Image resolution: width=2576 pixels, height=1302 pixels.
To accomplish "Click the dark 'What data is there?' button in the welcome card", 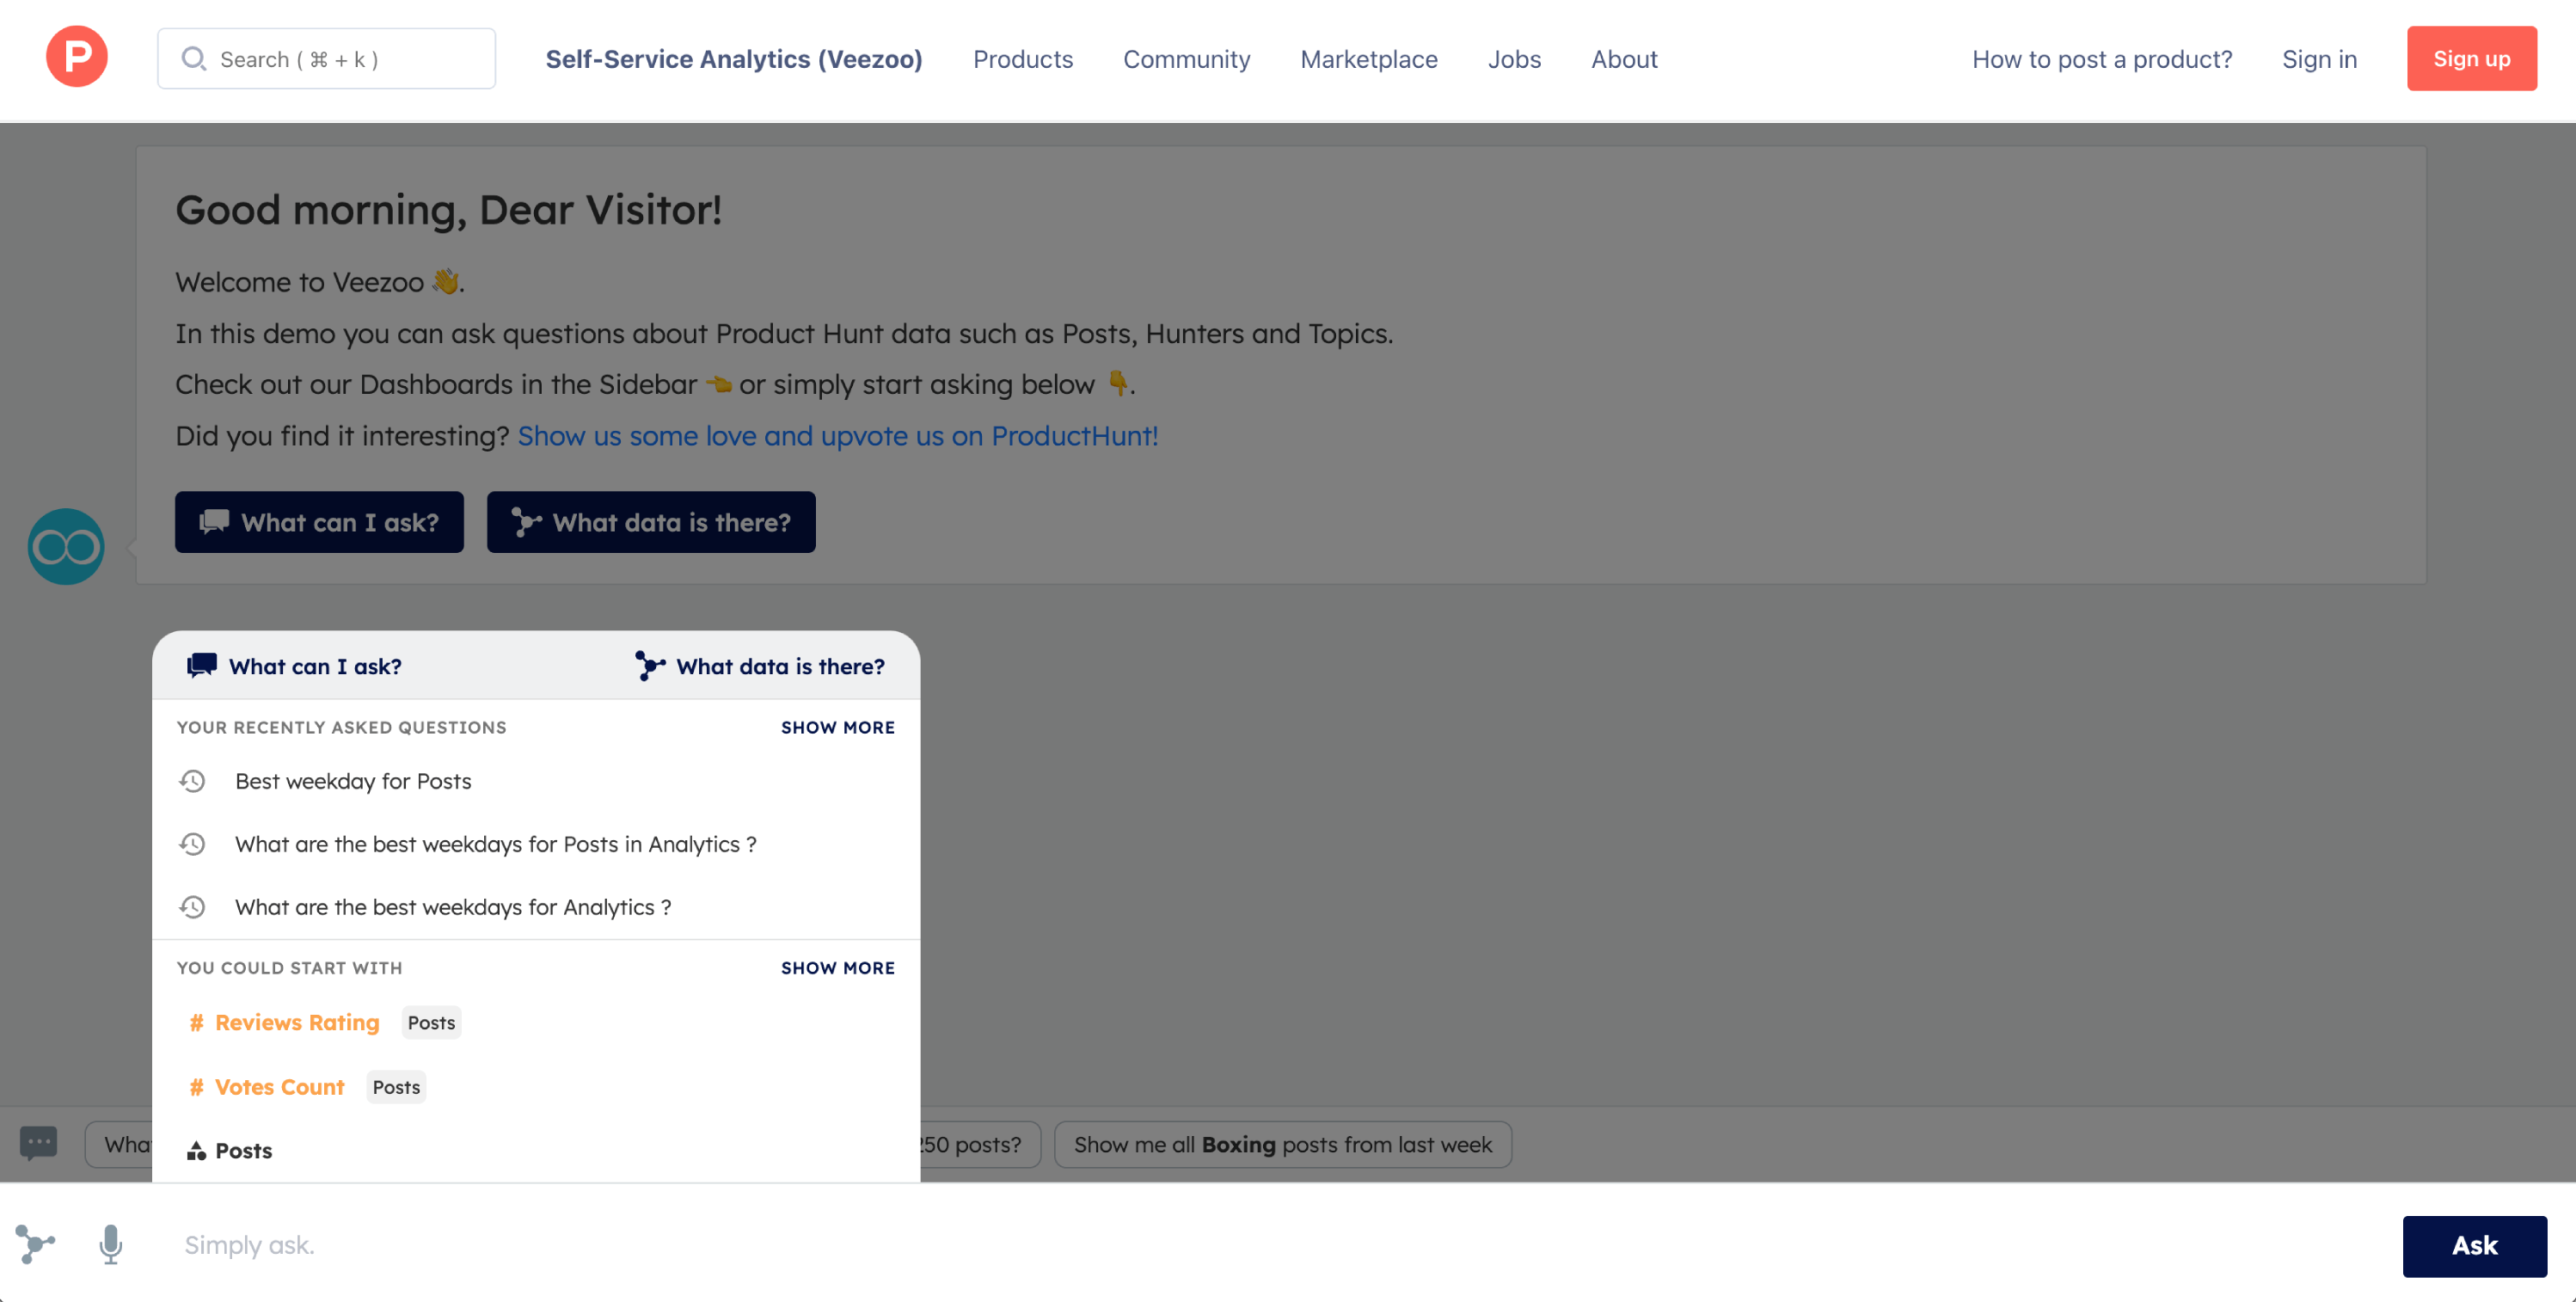I will tap(651, 522).
